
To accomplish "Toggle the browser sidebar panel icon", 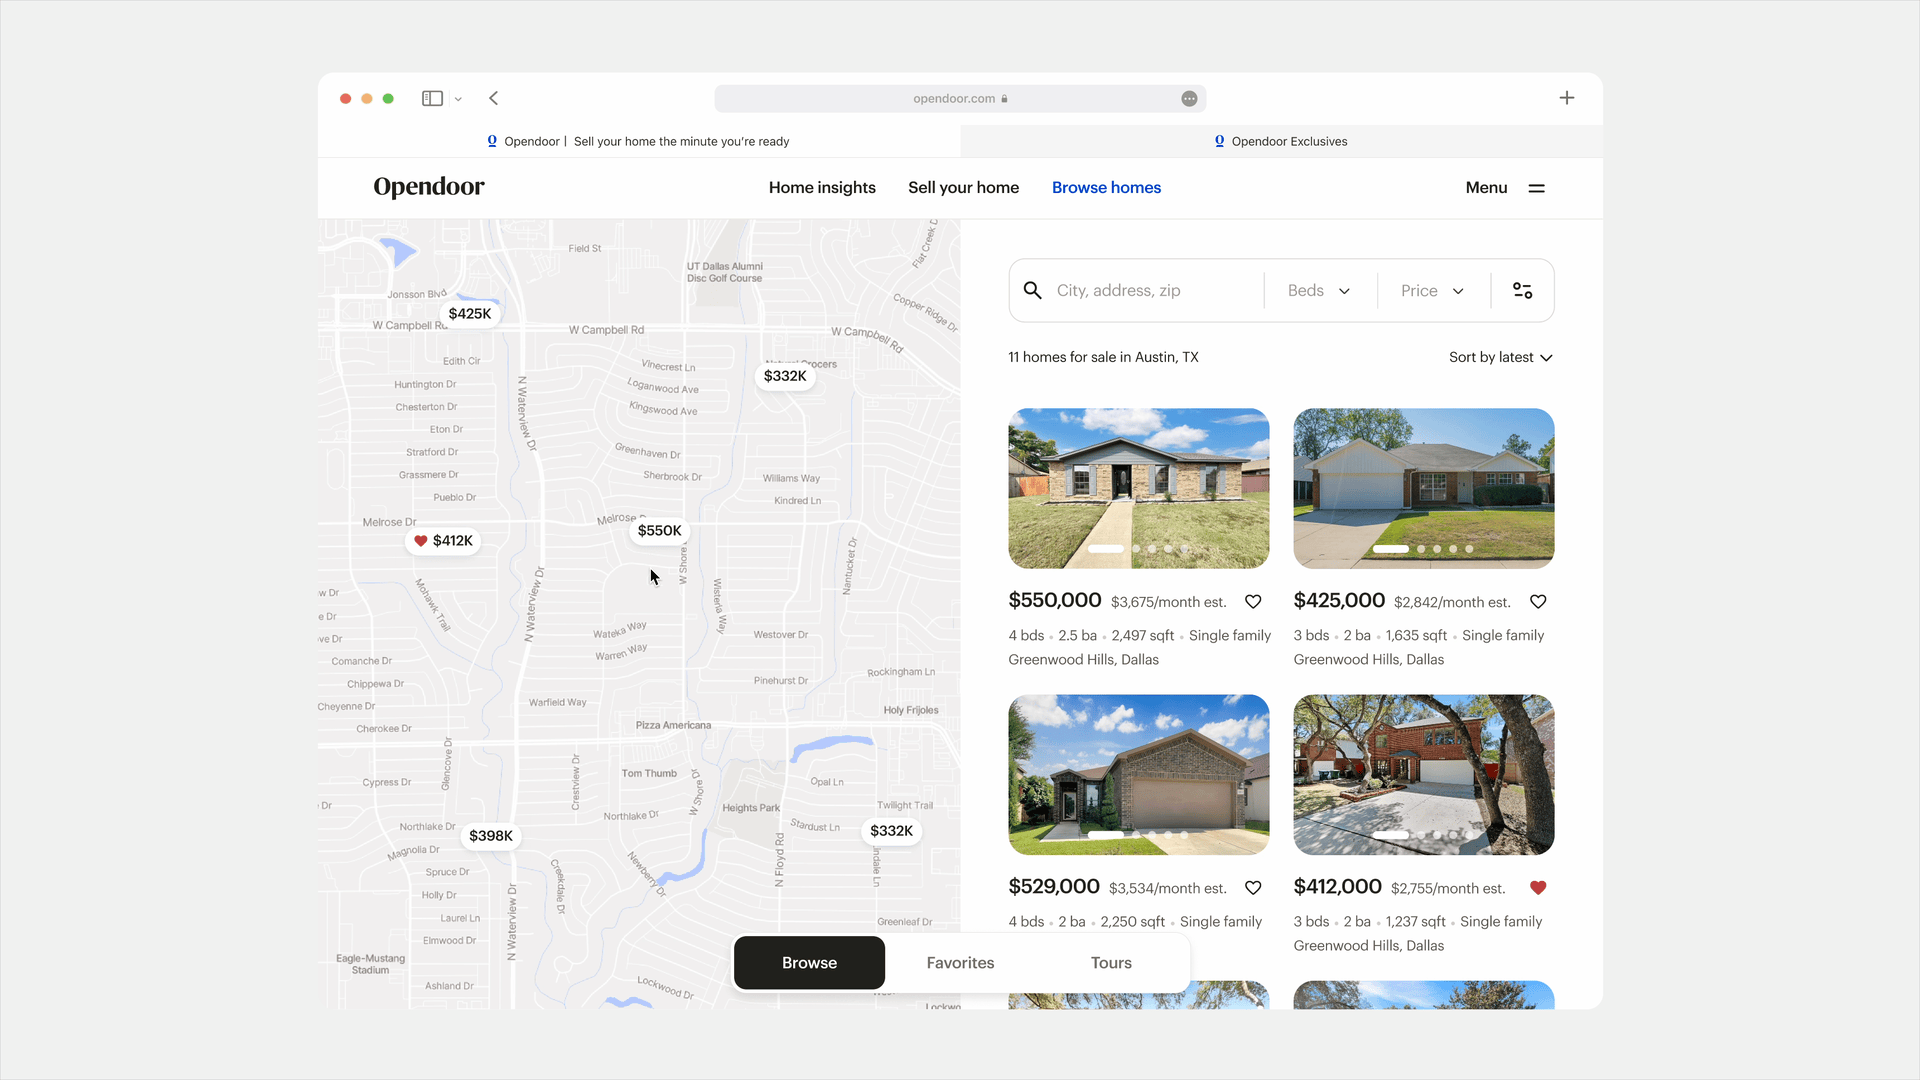I will [432, 98].
